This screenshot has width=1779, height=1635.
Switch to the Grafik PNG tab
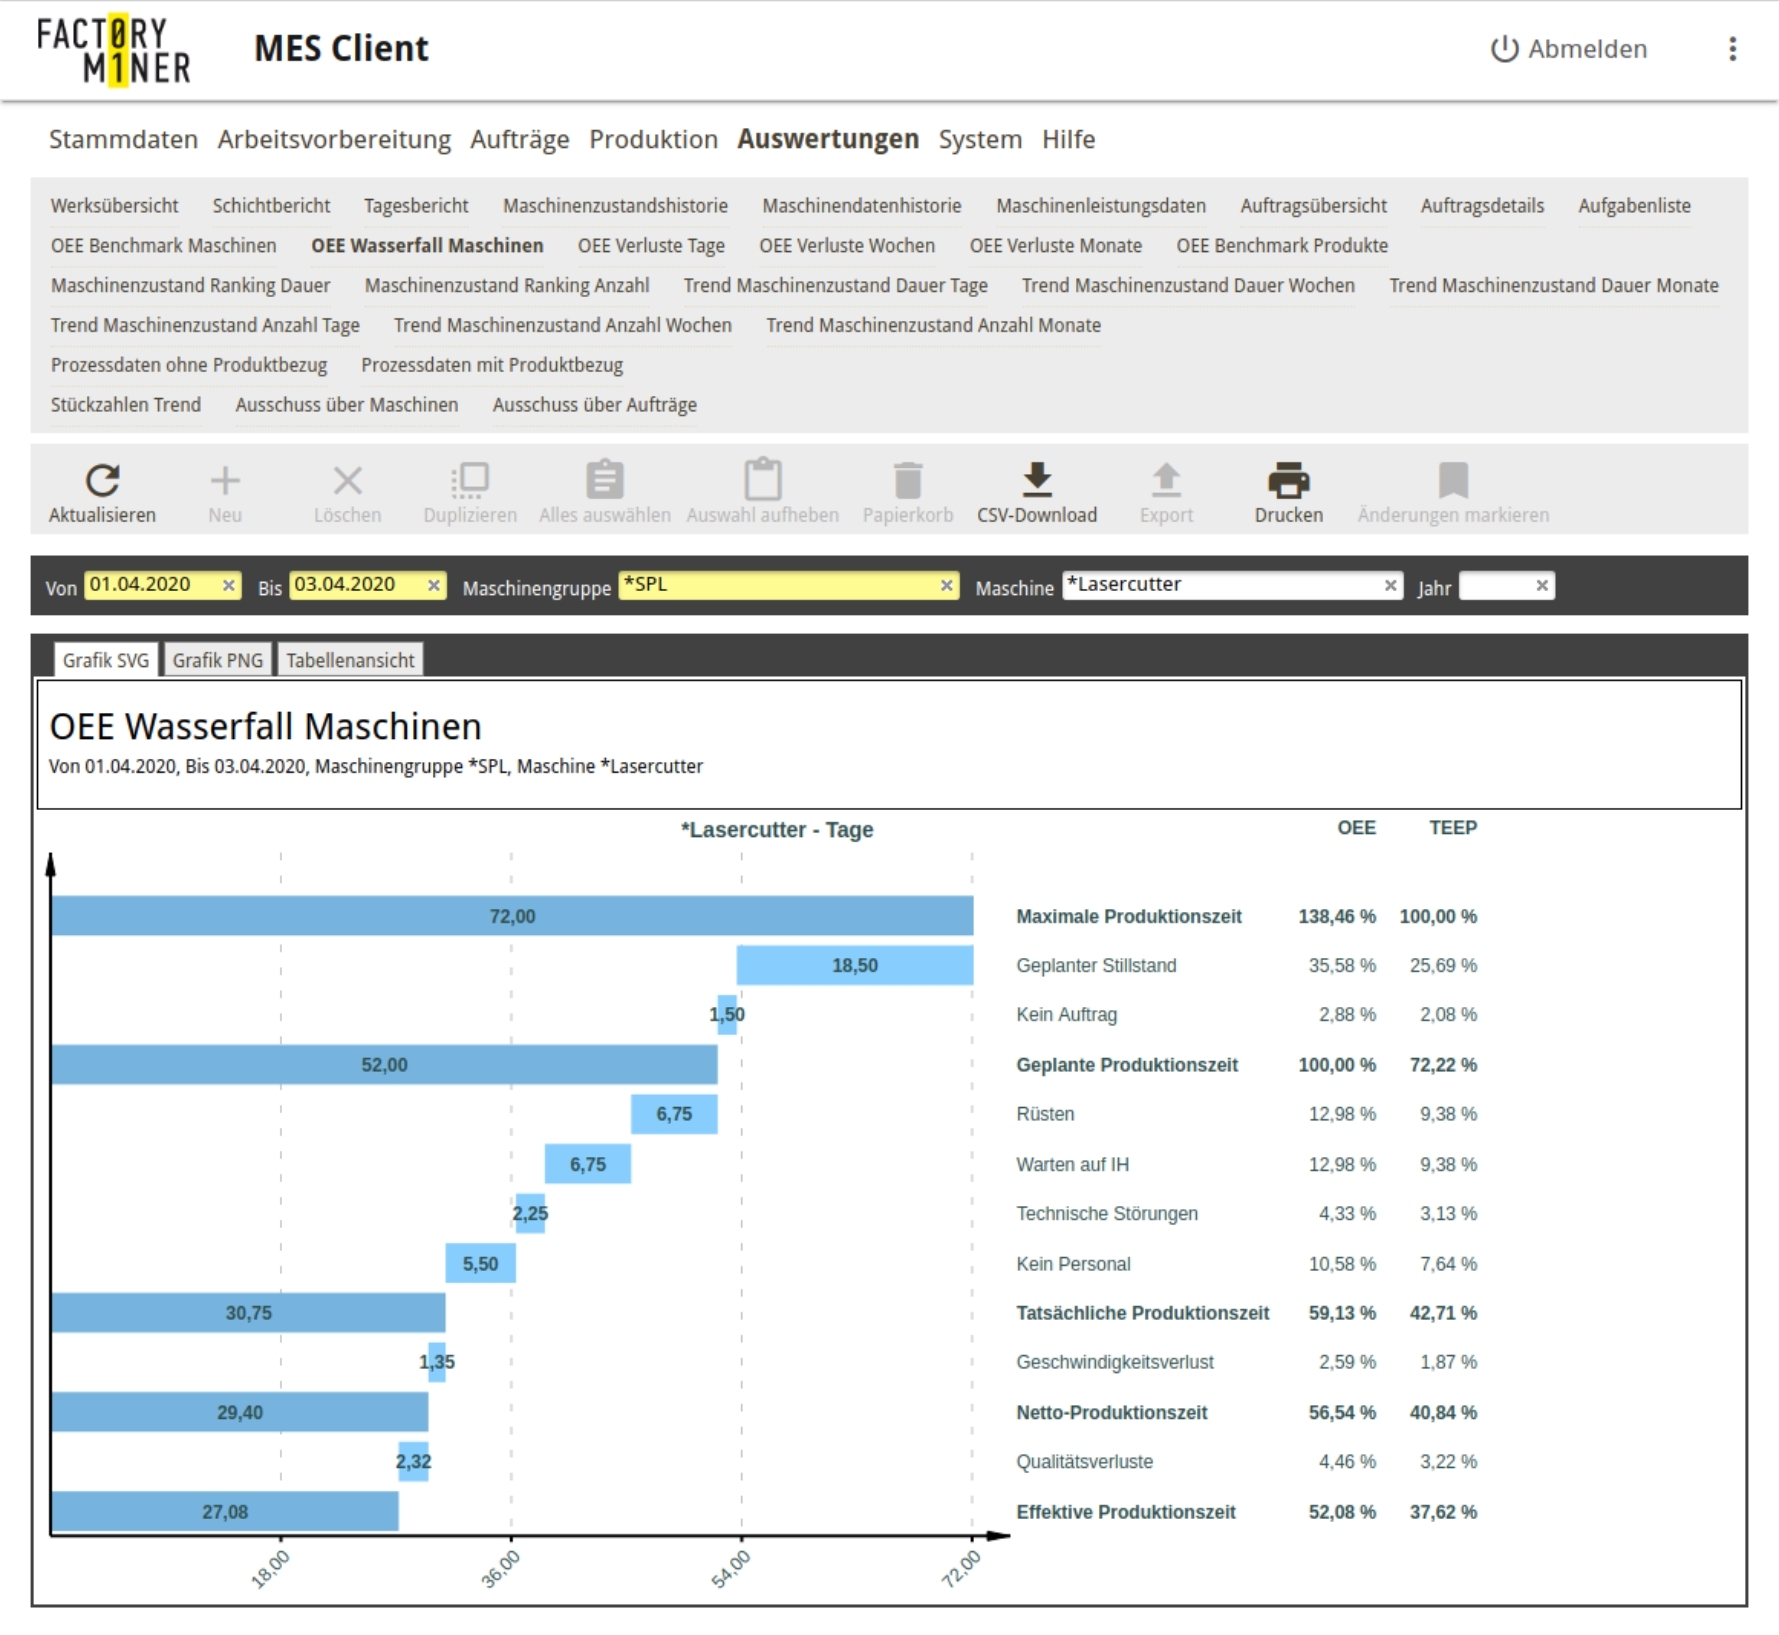pos(218,660)
